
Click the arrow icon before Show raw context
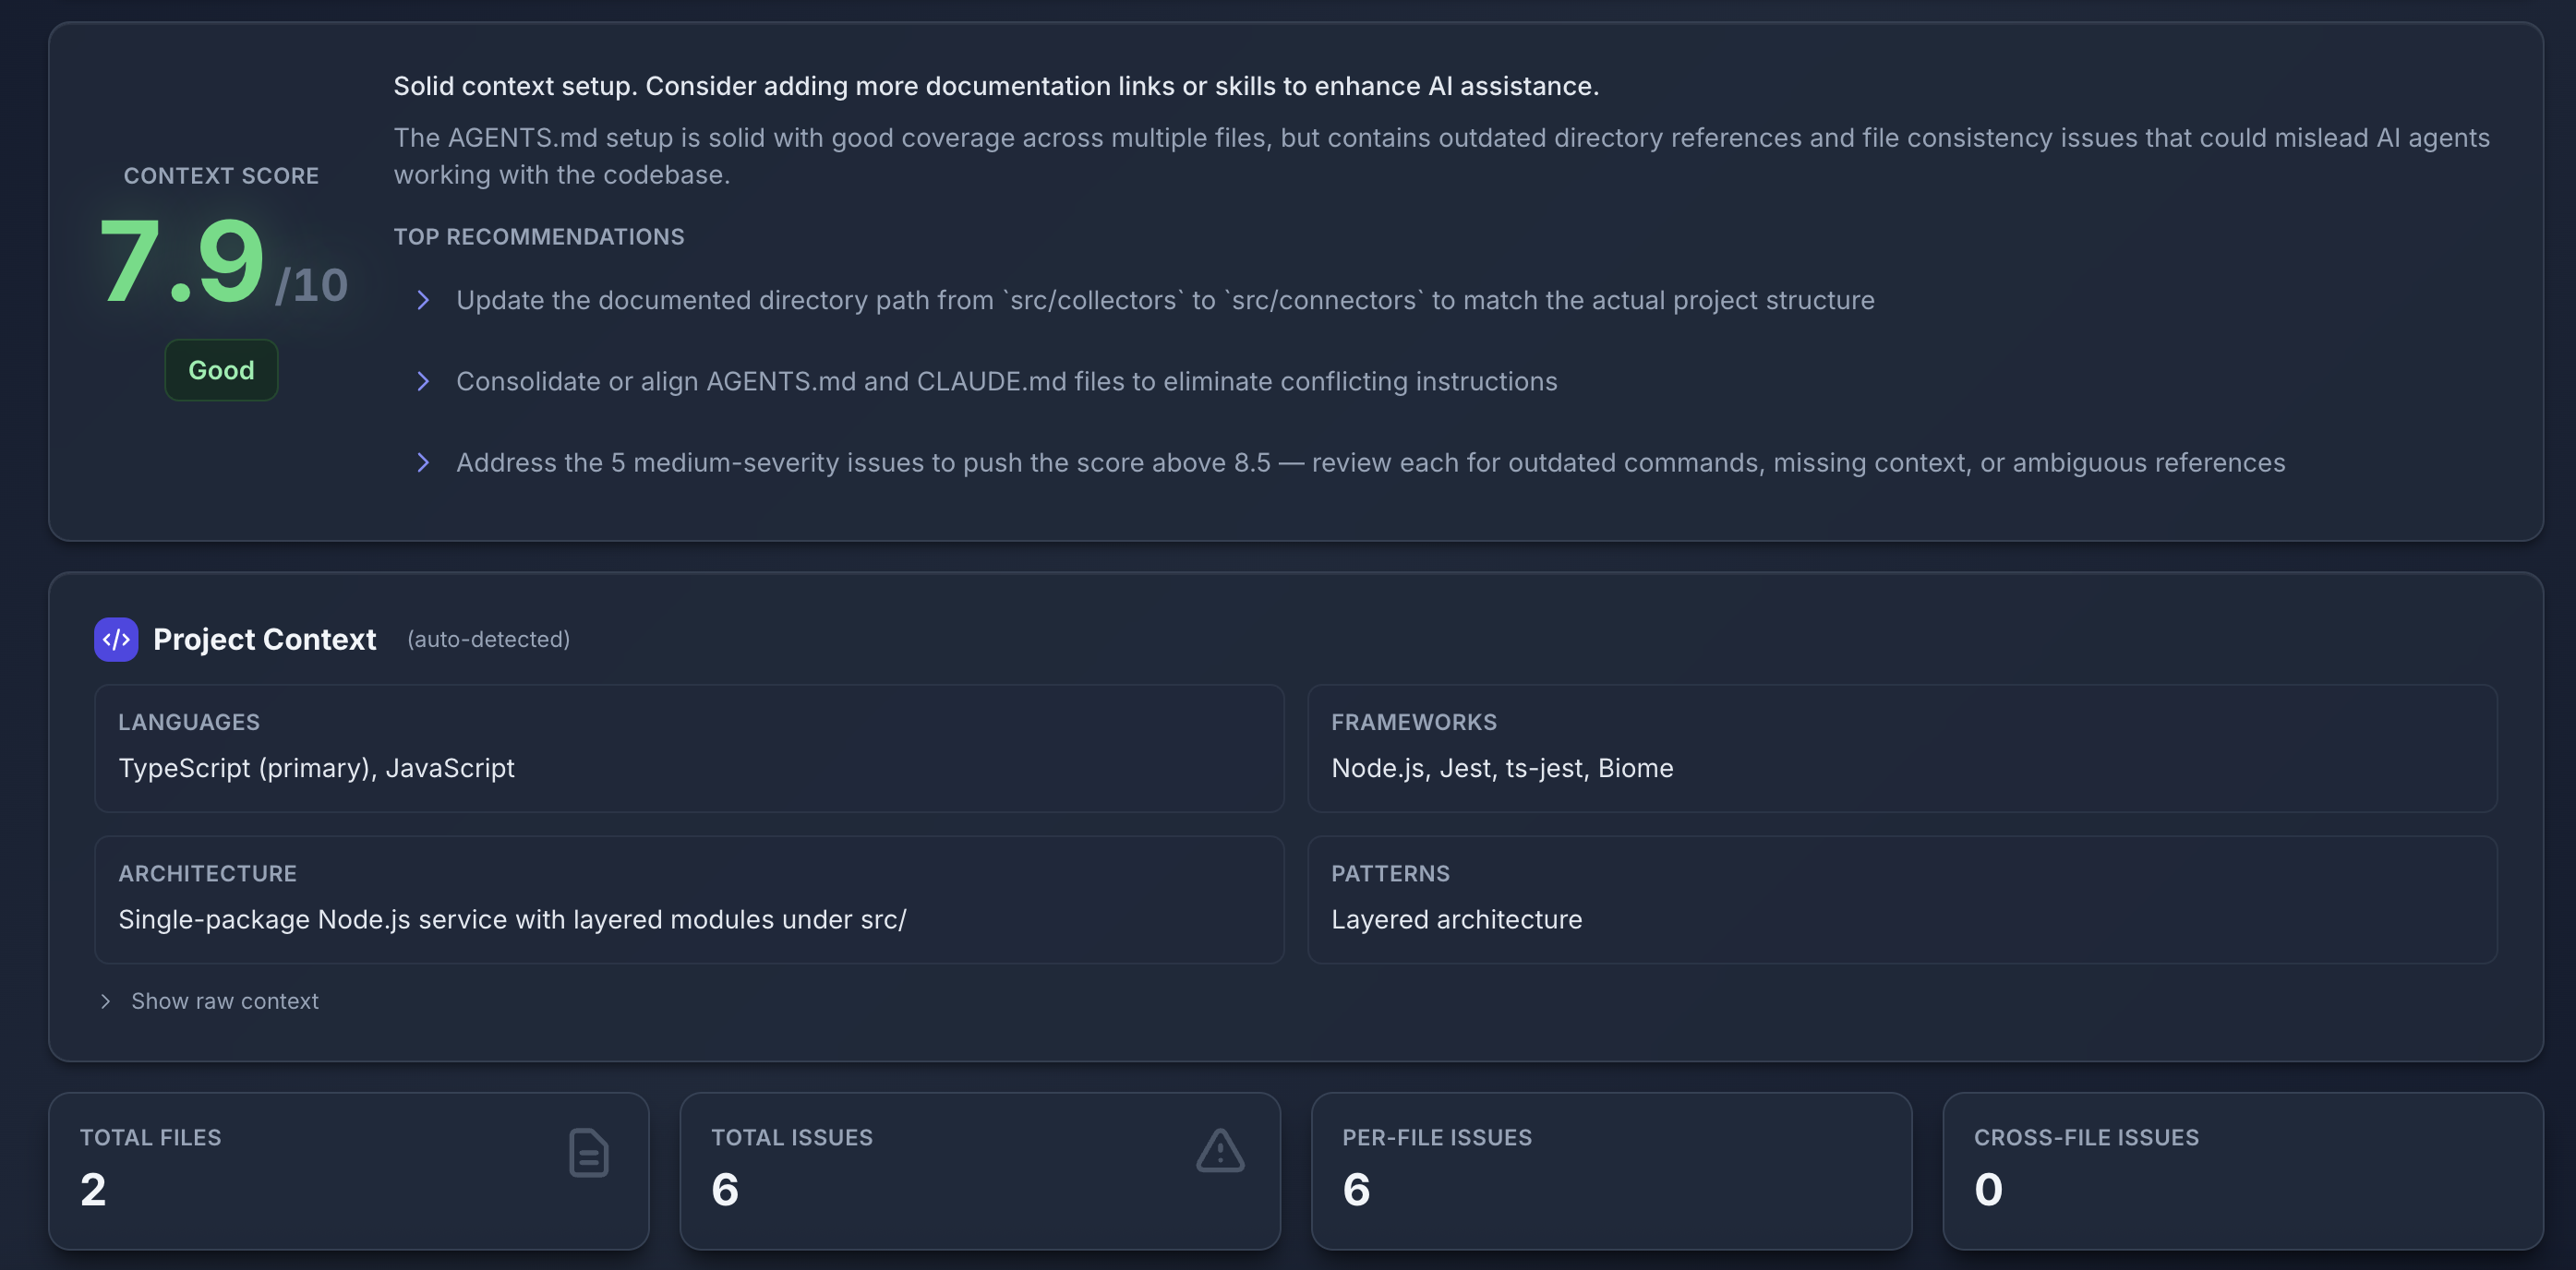105,1001
